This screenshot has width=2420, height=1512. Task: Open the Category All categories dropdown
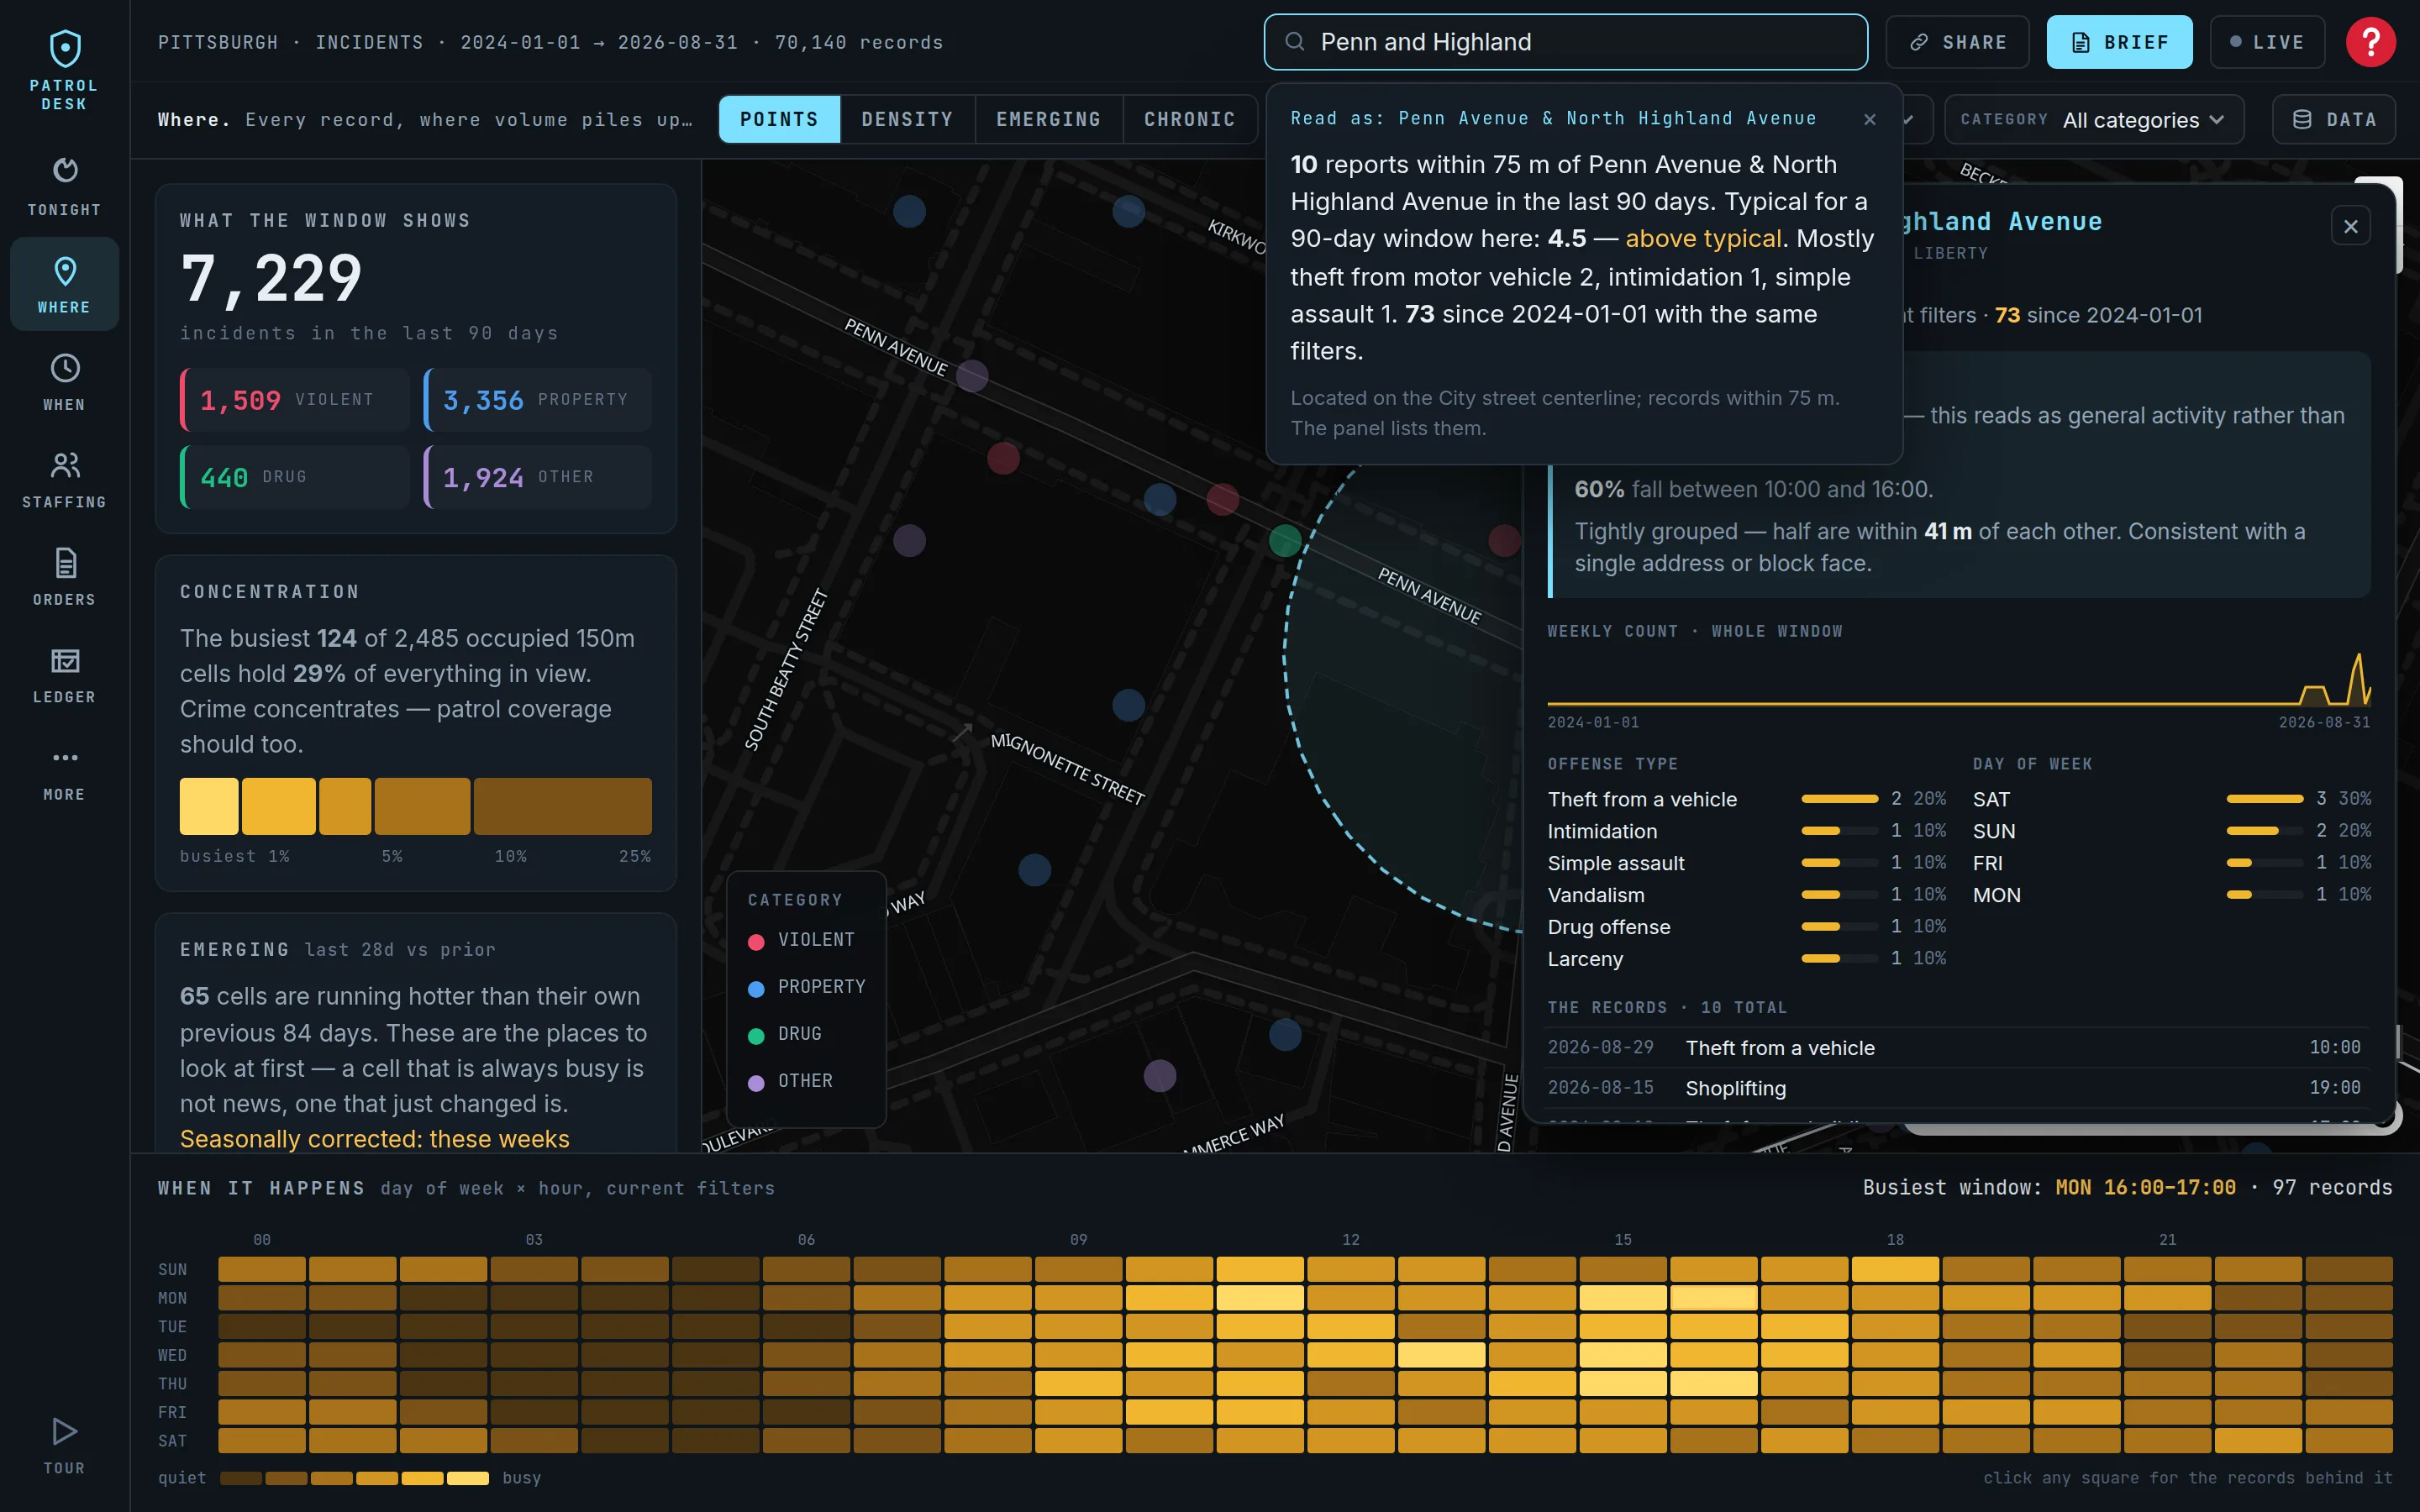(2094, 120)
